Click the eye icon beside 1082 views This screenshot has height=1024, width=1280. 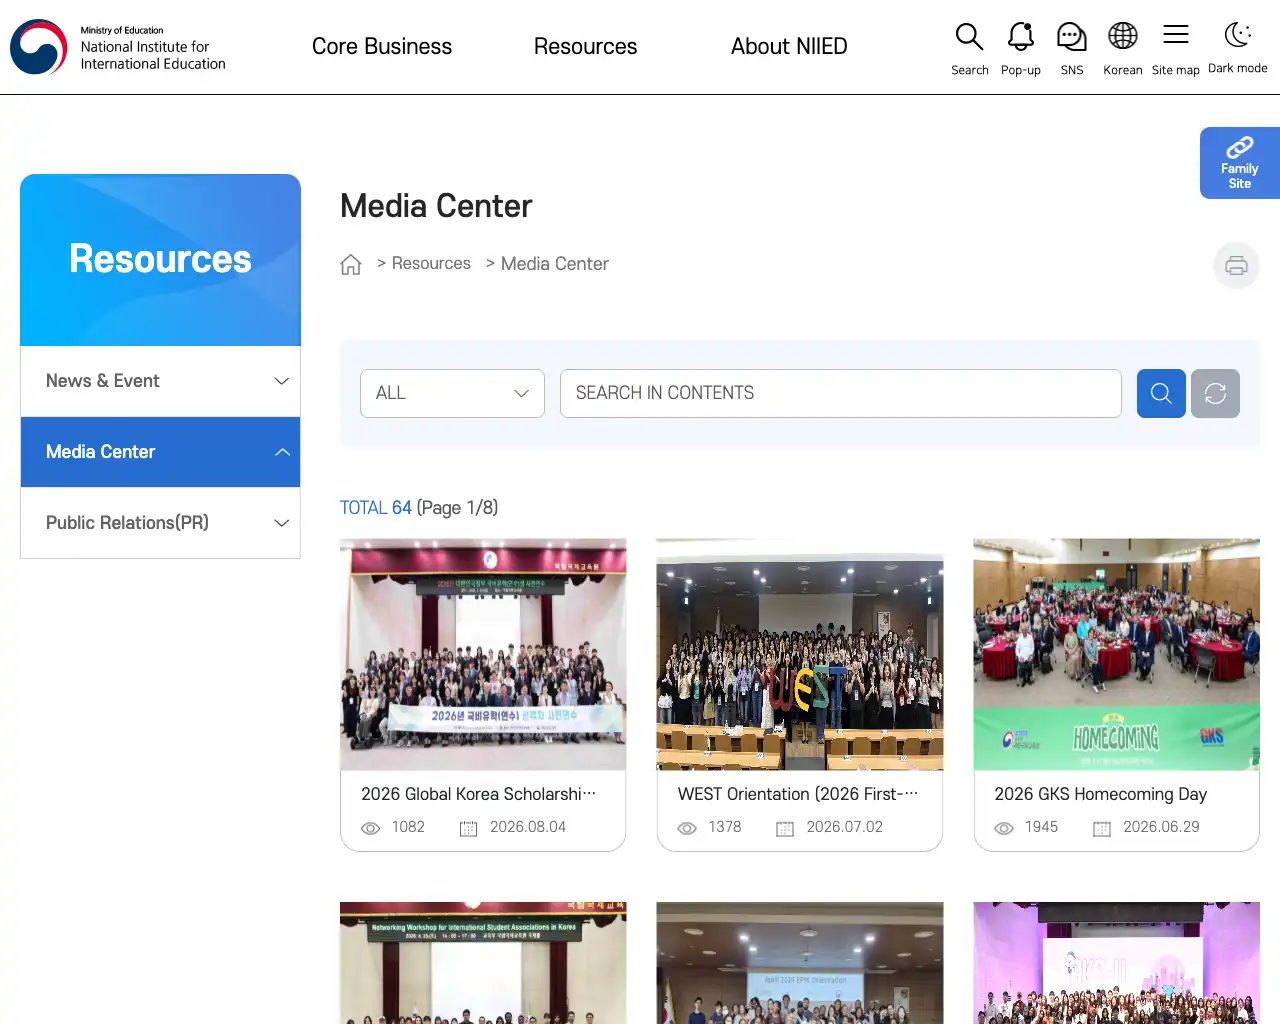point(370,828)
